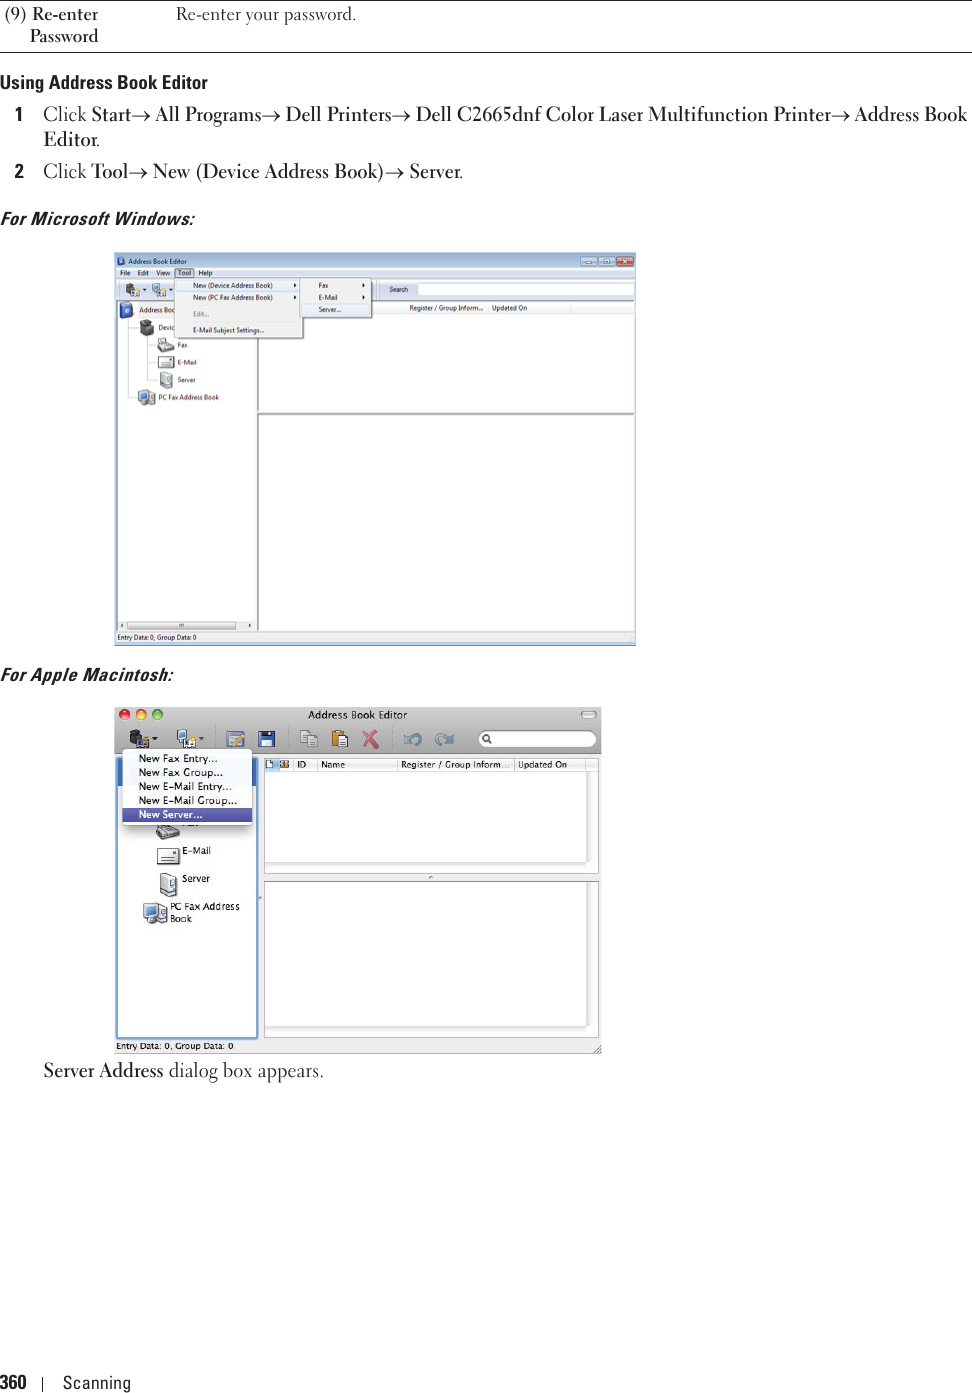This screenshot has height=1393, width=972.
Task: Choose New (PC Fax Address Book) entry
Action: coord(238,297)
